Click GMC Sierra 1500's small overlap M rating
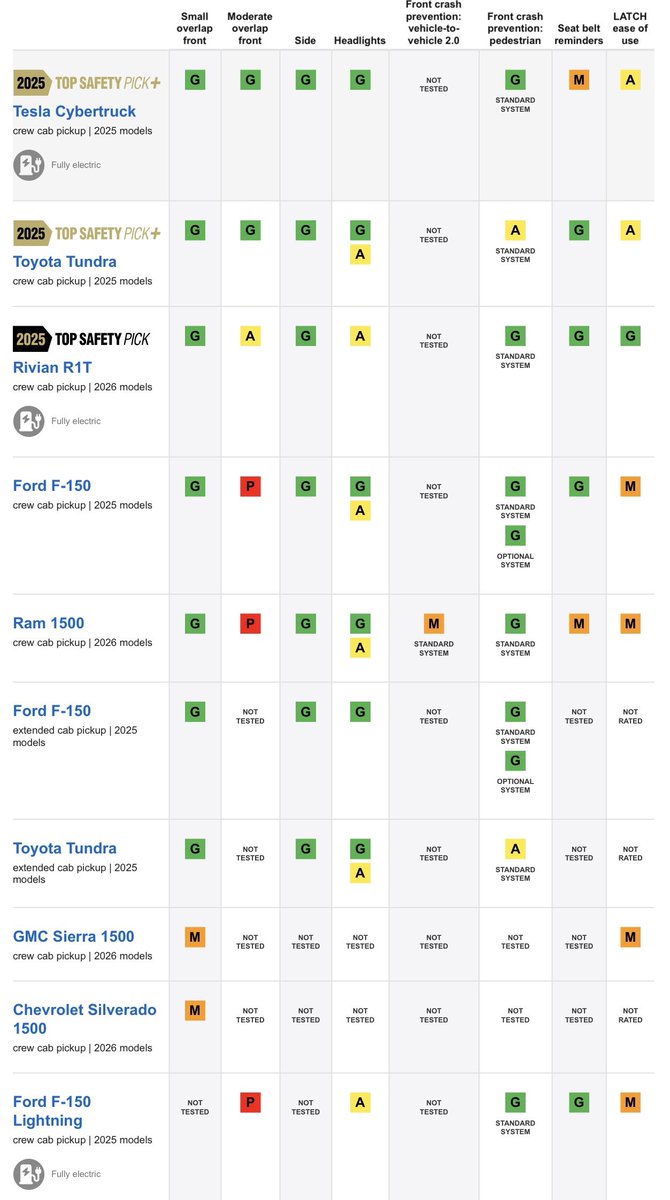Viewport: 670px width, 1200px height. point(195,937)
